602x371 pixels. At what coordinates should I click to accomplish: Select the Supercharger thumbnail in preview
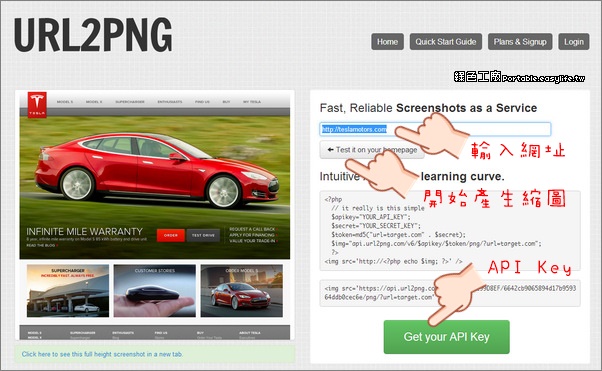click(68, 291)
